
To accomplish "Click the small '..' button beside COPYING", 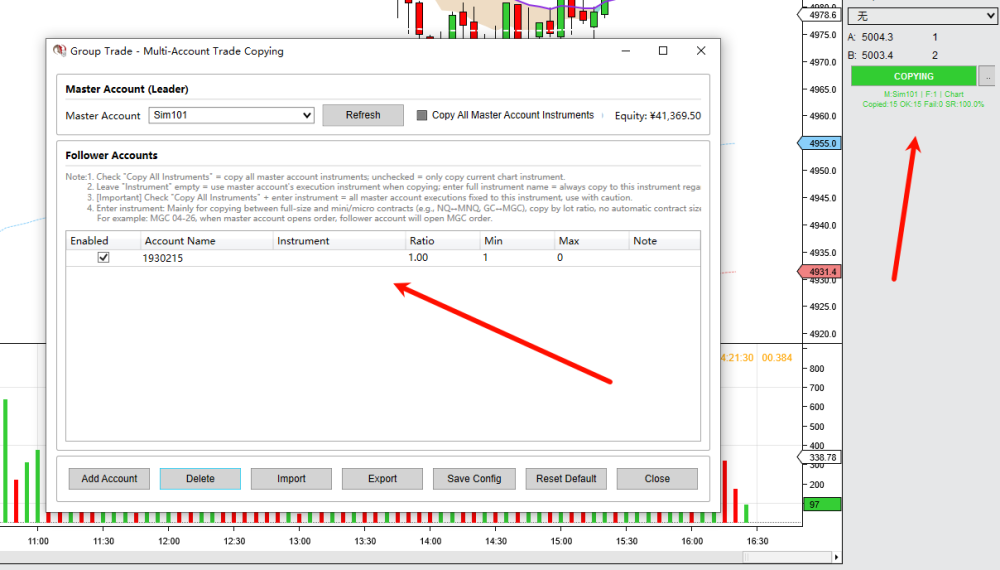I will [x=986, y=76].
